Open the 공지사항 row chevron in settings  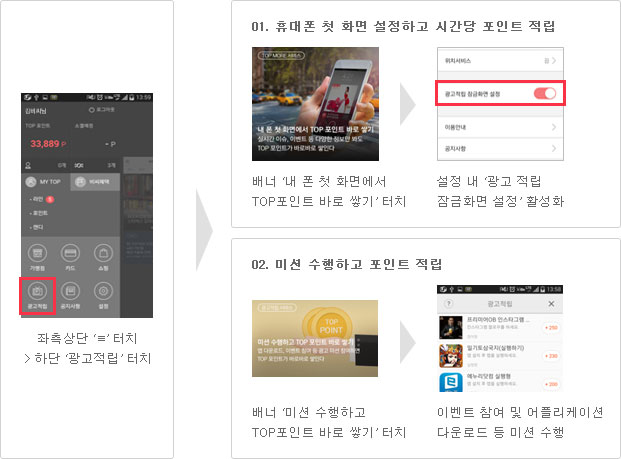pos(553,148)
